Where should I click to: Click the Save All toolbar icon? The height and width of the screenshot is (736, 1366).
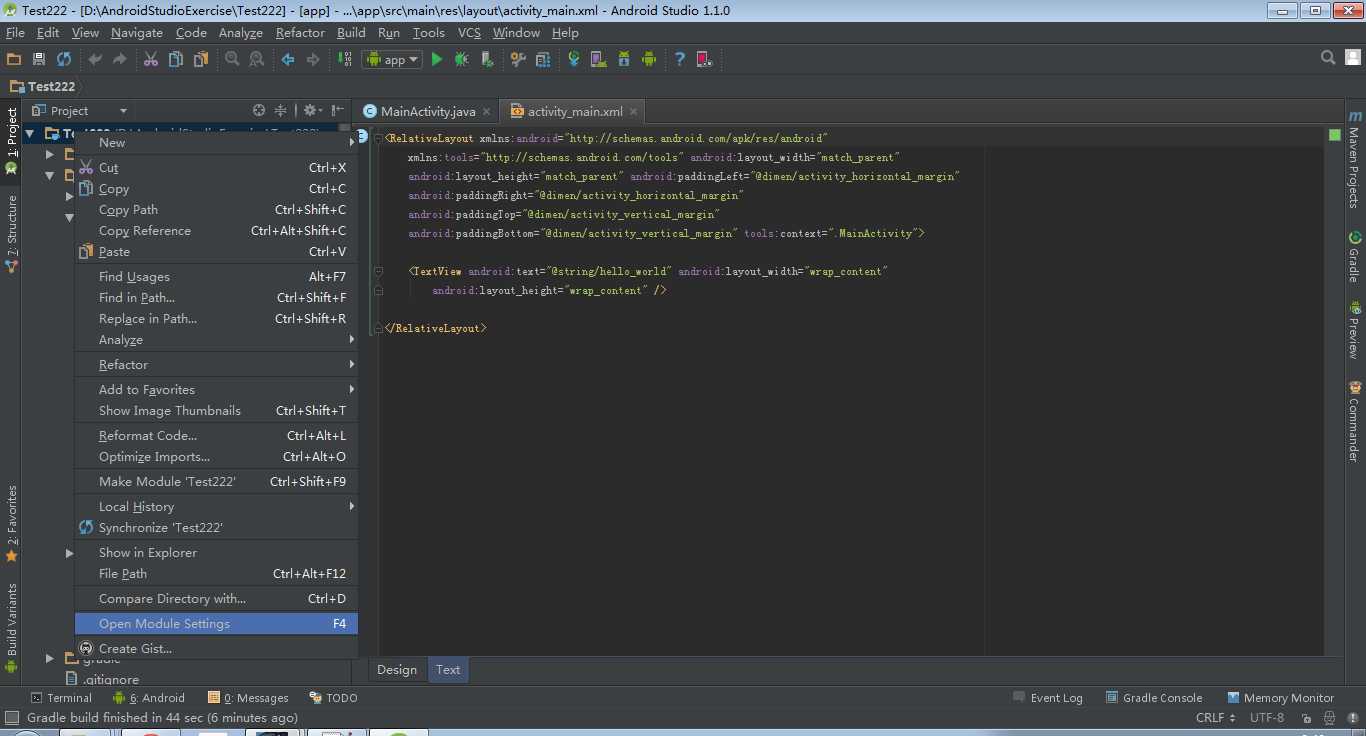[39, 59]
